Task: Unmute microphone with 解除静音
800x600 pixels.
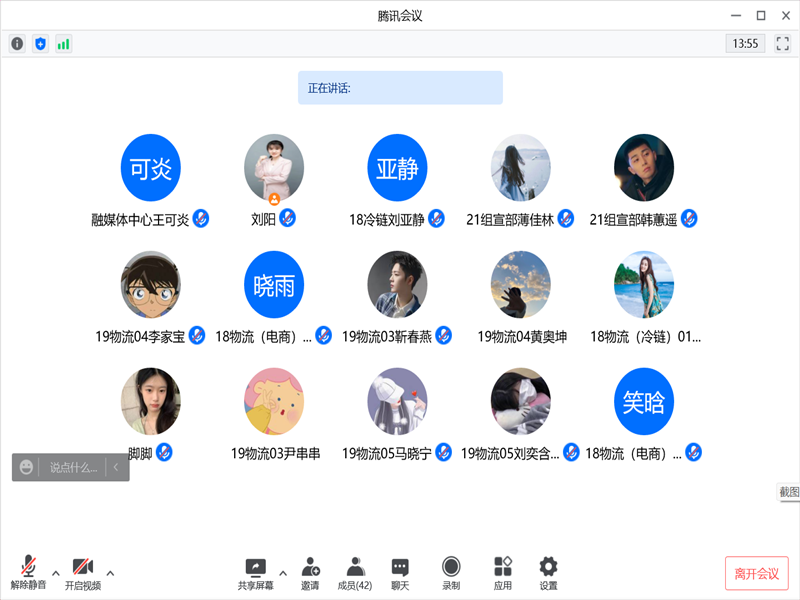Action: tap(28, 573)
